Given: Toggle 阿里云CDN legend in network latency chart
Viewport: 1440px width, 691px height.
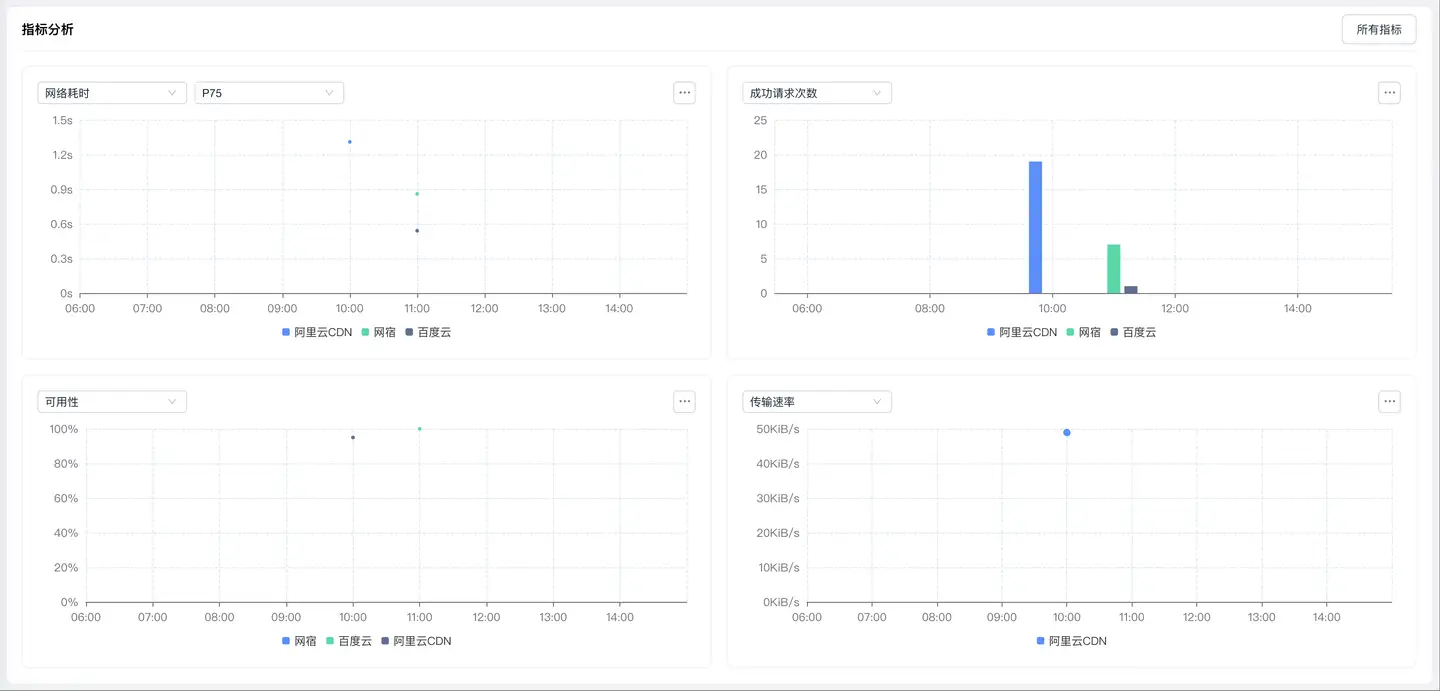Looking at the screenshot, I should (317, 332).
